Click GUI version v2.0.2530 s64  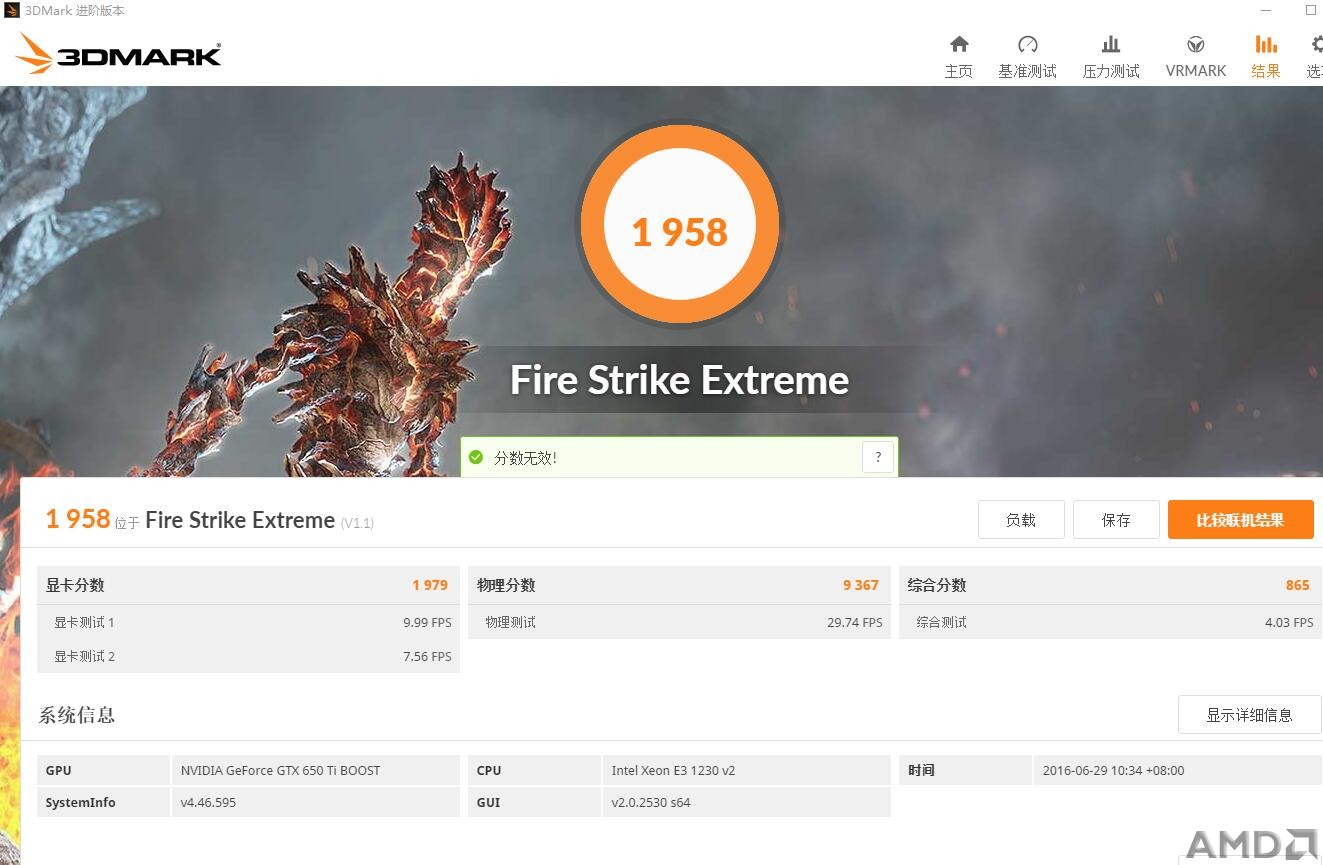651,802
